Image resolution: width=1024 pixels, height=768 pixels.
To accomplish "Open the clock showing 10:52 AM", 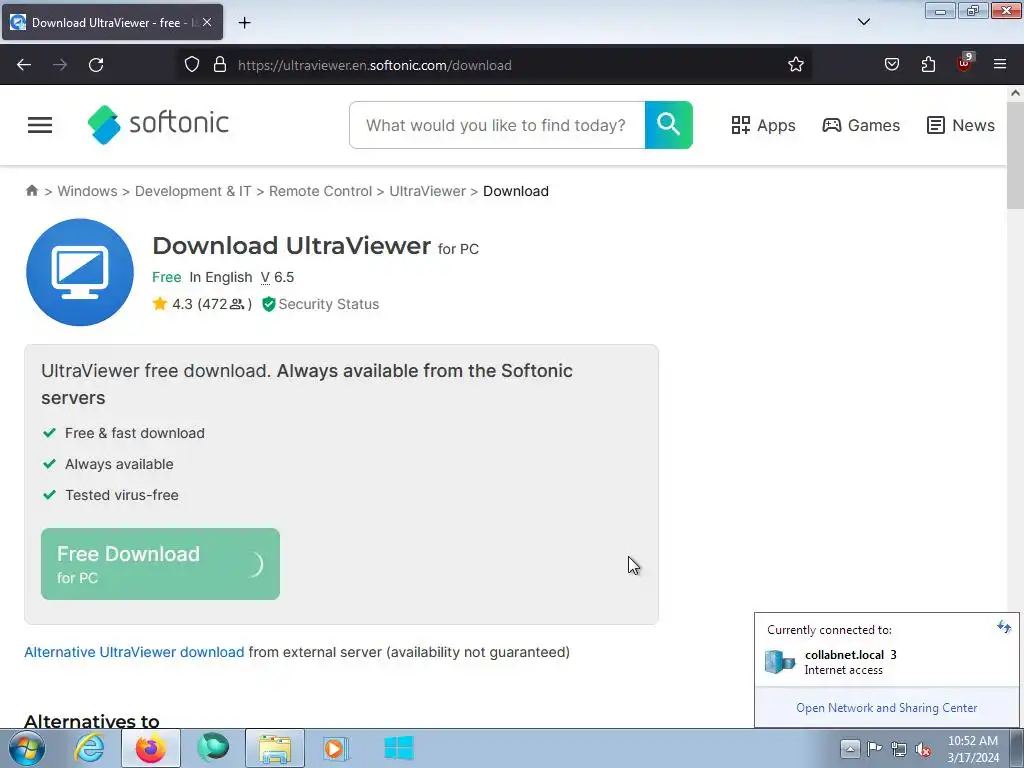I will point(972,749).
